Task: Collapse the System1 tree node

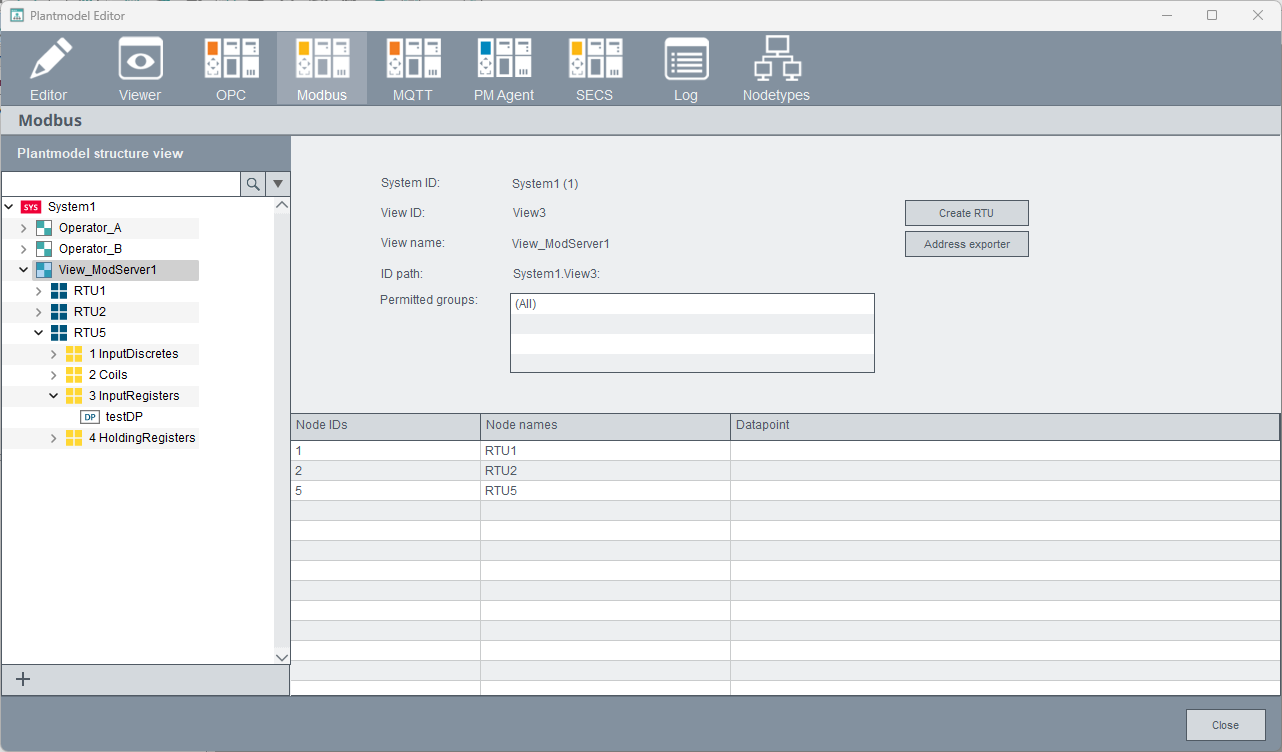Action: (9, 207)
